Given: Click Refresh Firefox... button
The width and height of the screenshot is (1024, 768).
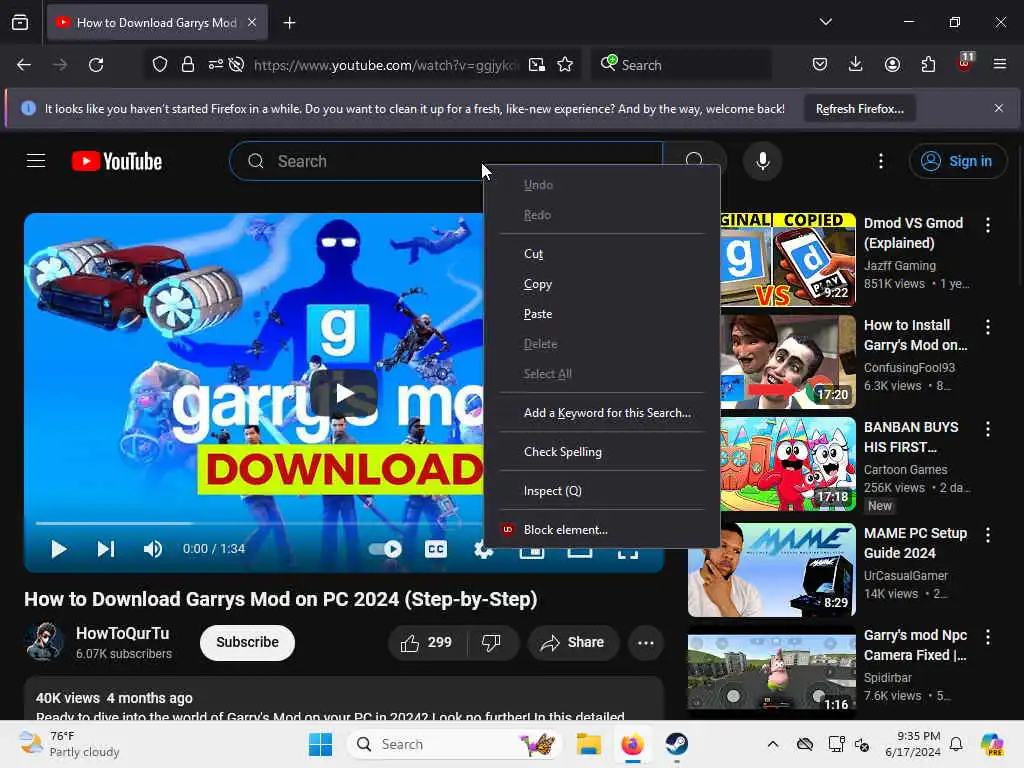Looking at the screenshot, I should [859, 109].
